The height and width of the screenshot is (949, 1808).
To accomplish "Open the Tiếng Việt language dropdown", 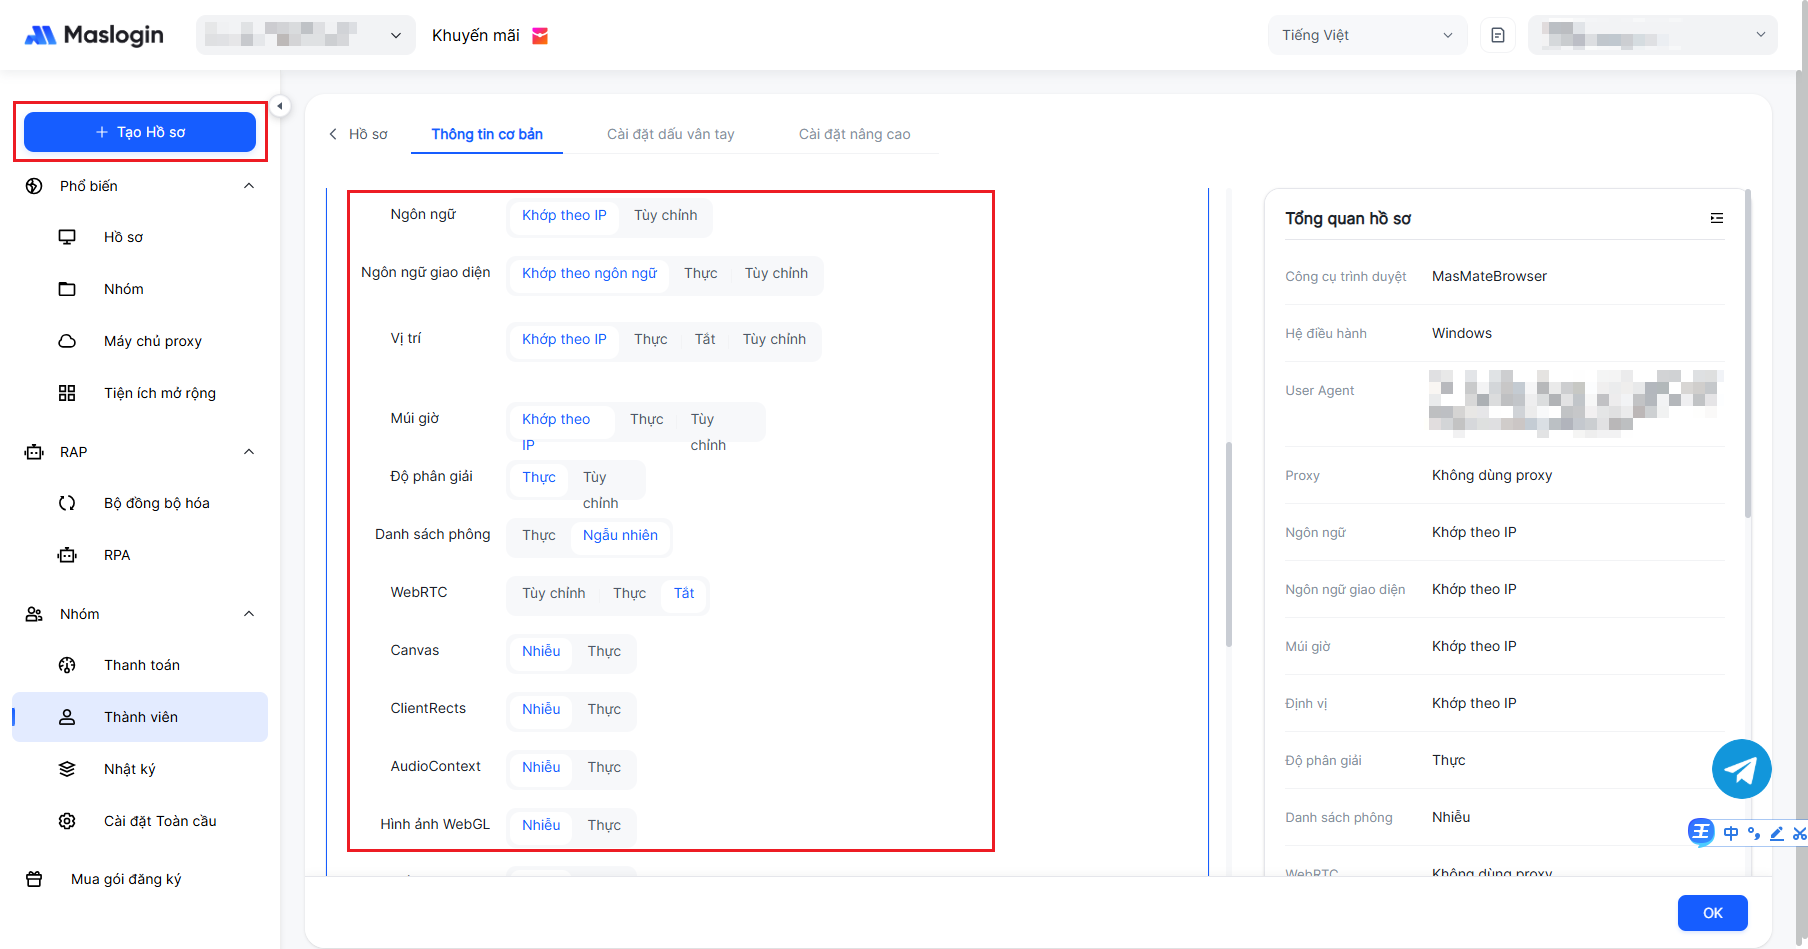I will (1366, 36).
